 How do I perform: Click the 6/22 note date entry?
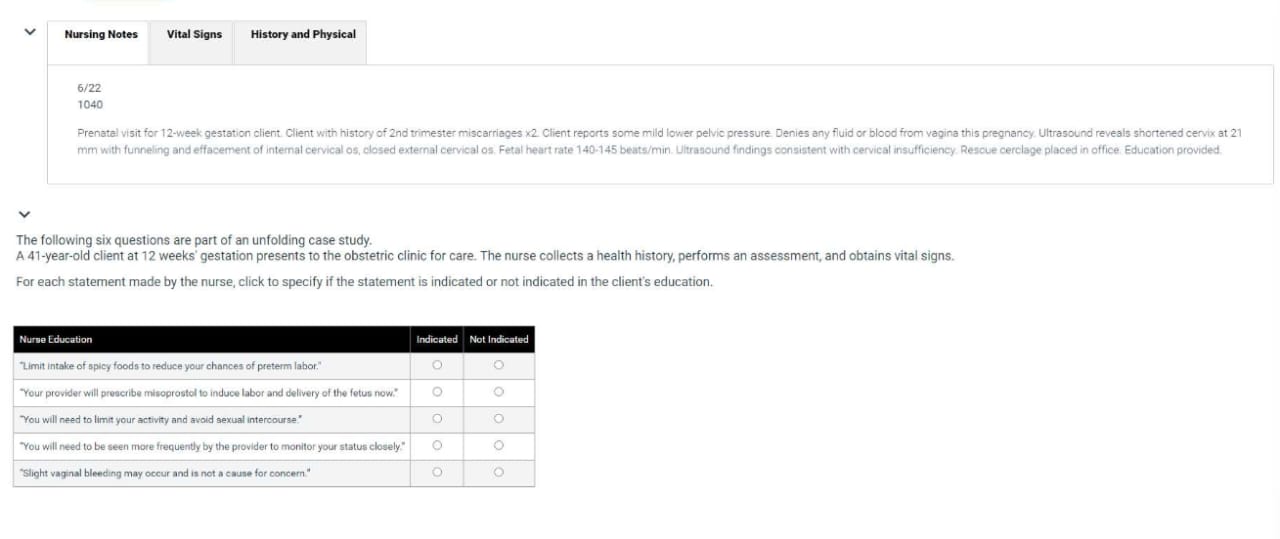tap(89, 88)
